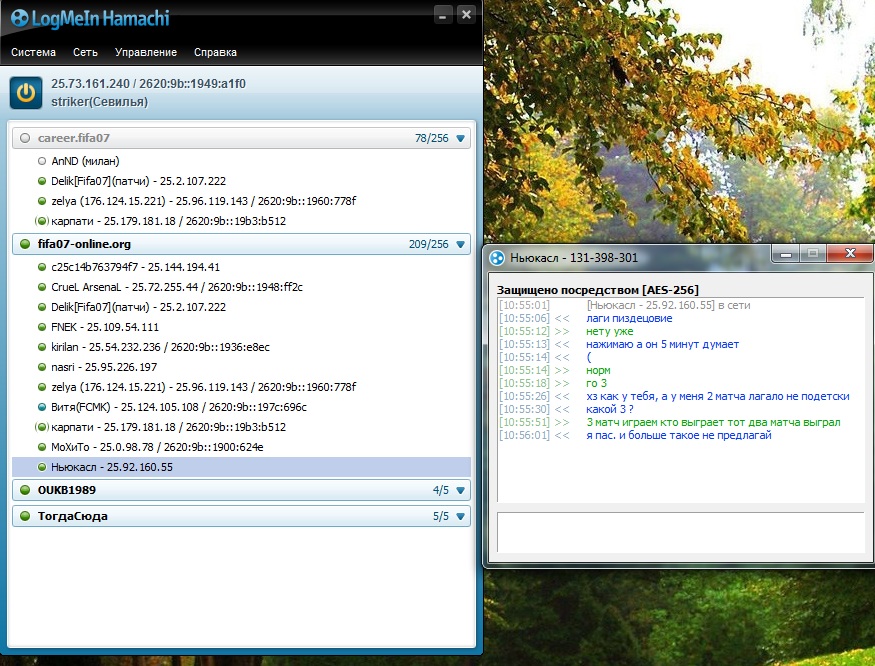This screenshot has width=875, height=666.
Task: Click status icon beside nasri
Action: point(42,367)
